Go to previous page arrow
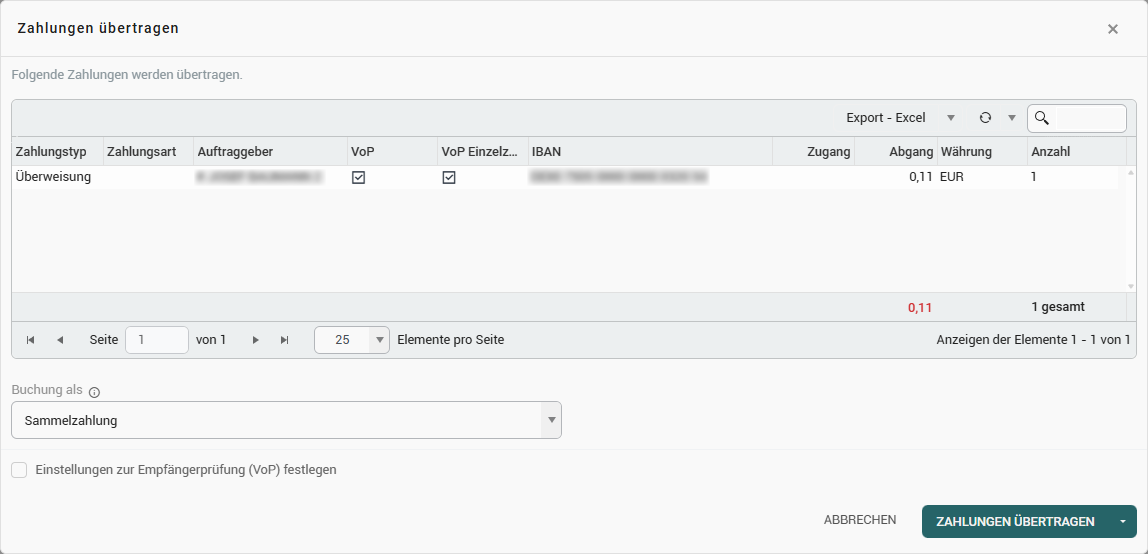Image resolution: width=1148 pixels, height=554 pixels. pos(60,340)
